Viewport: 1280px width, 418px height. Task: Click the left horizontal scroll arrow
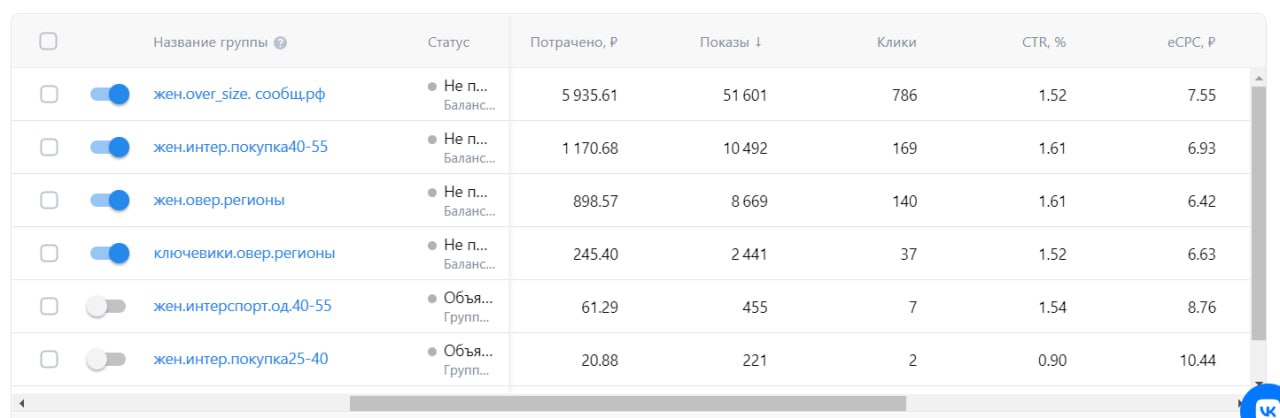21,403
